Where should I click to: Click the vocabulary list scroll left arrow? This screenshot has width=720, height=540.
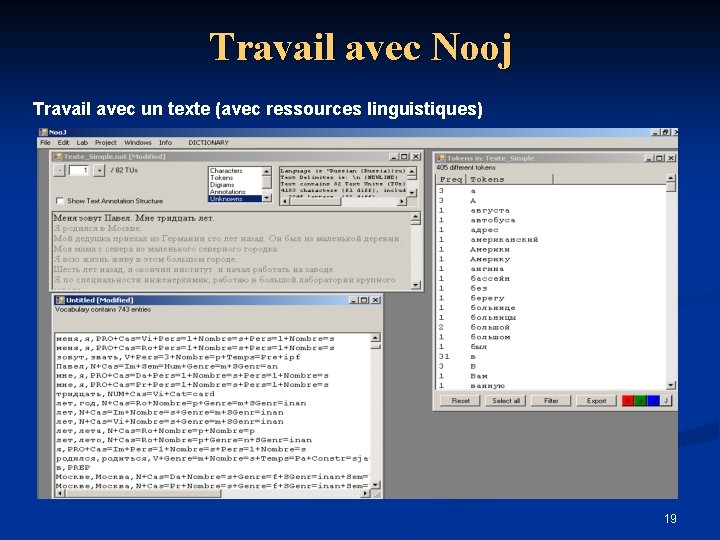tap(60, 494)
